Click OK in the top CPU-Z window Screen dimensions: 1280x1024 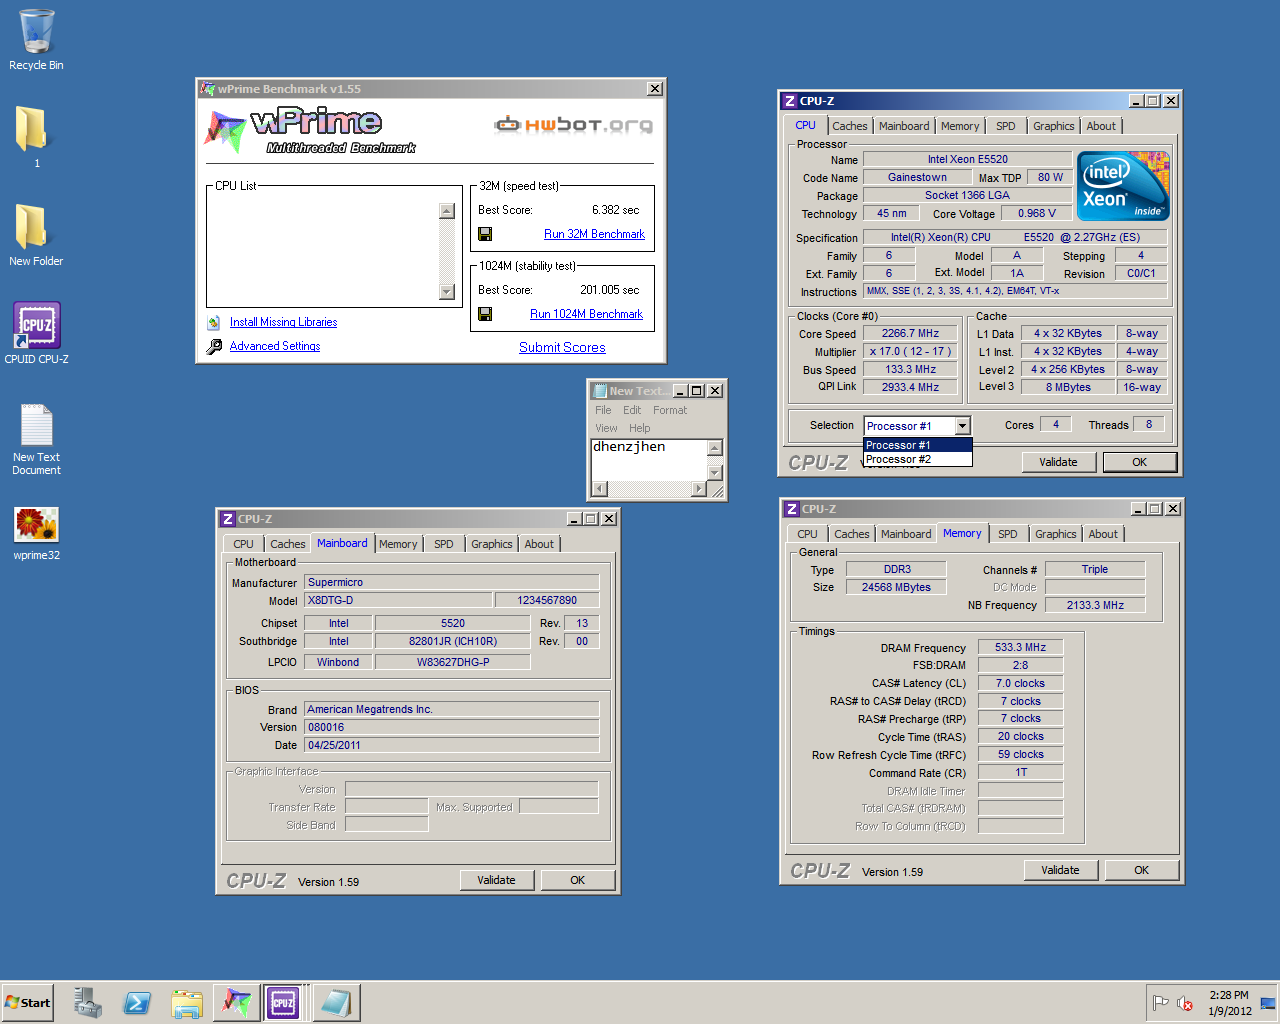click(1140, 462)
